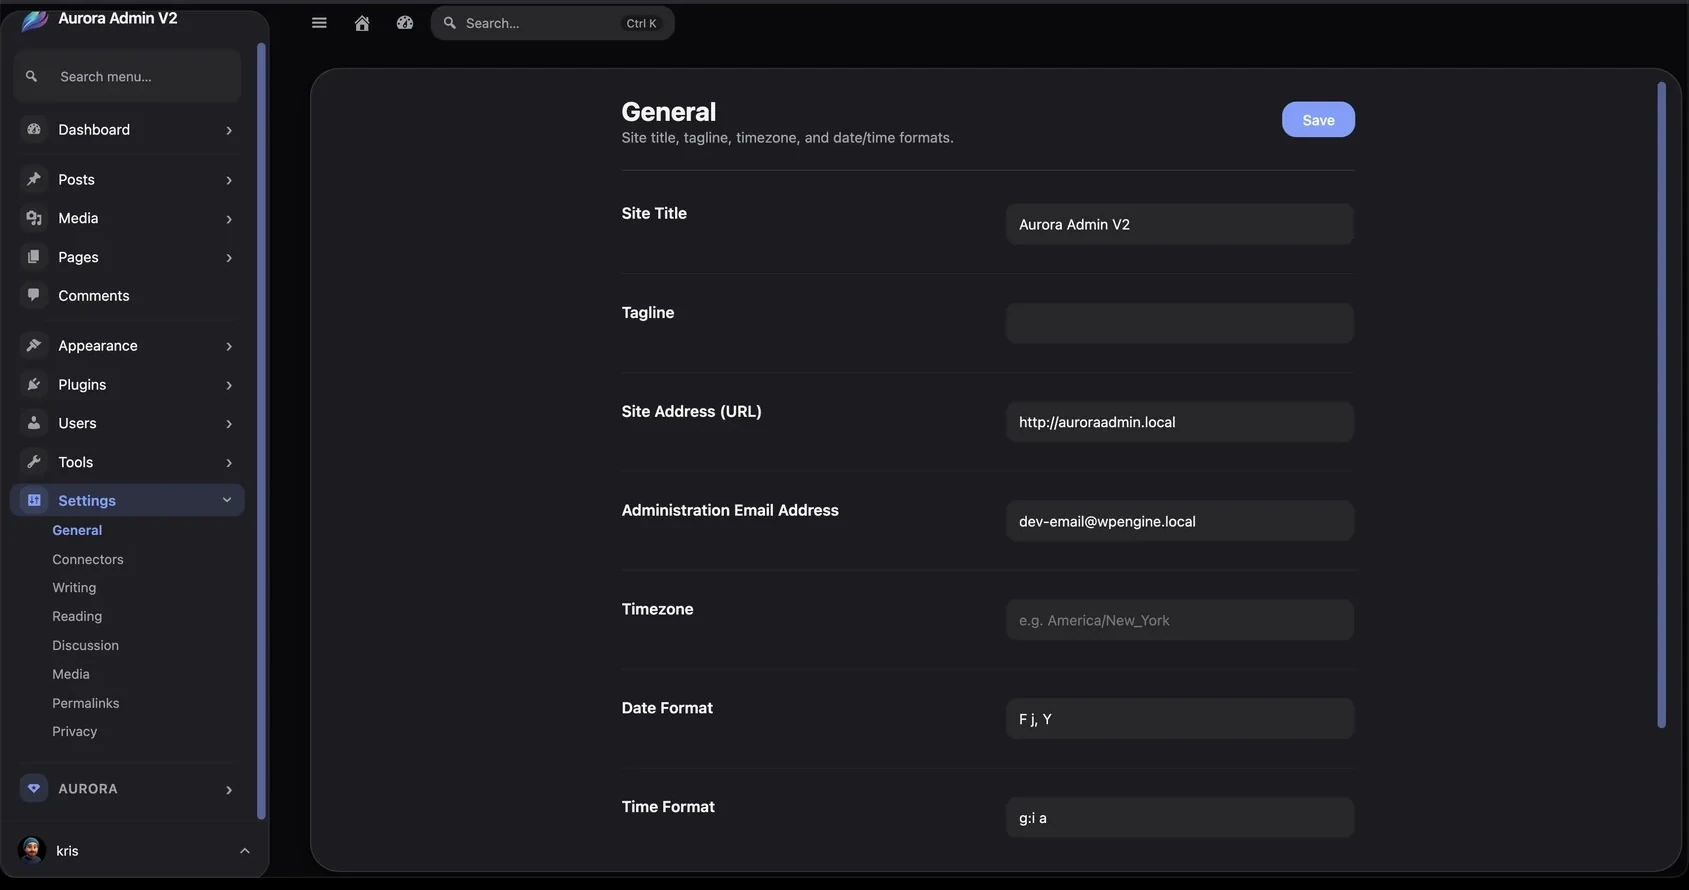Click the Posts pin icon

34,179
